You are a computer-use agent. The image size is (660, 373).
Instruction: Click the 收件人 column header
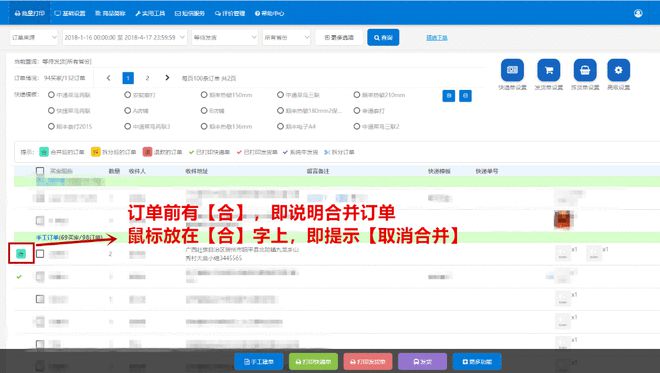click(137, 171)
